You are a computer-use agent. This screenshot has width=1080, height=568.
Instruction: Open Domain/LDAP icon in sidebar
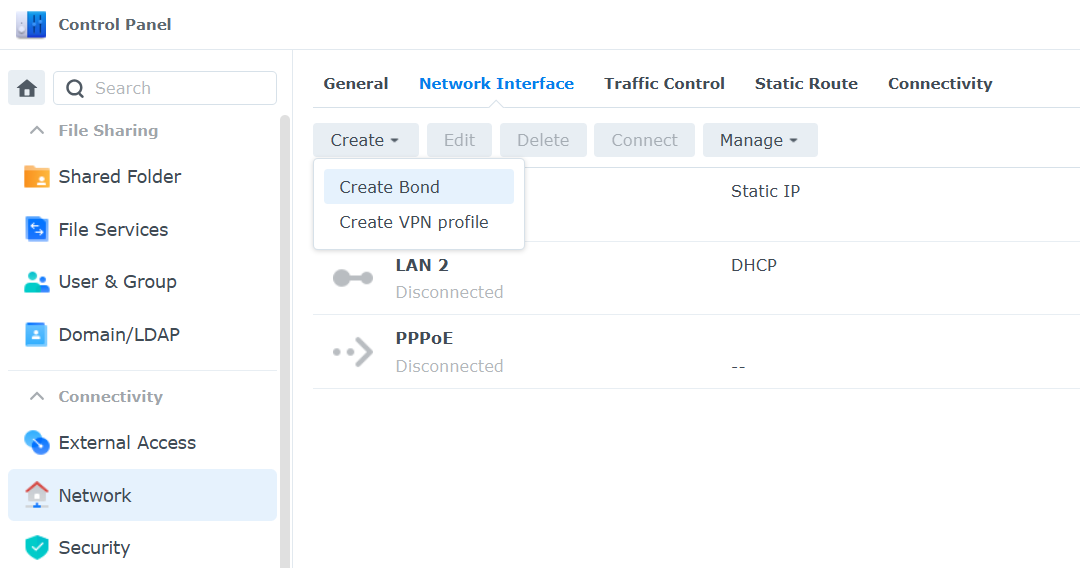[x=36, y=335]
